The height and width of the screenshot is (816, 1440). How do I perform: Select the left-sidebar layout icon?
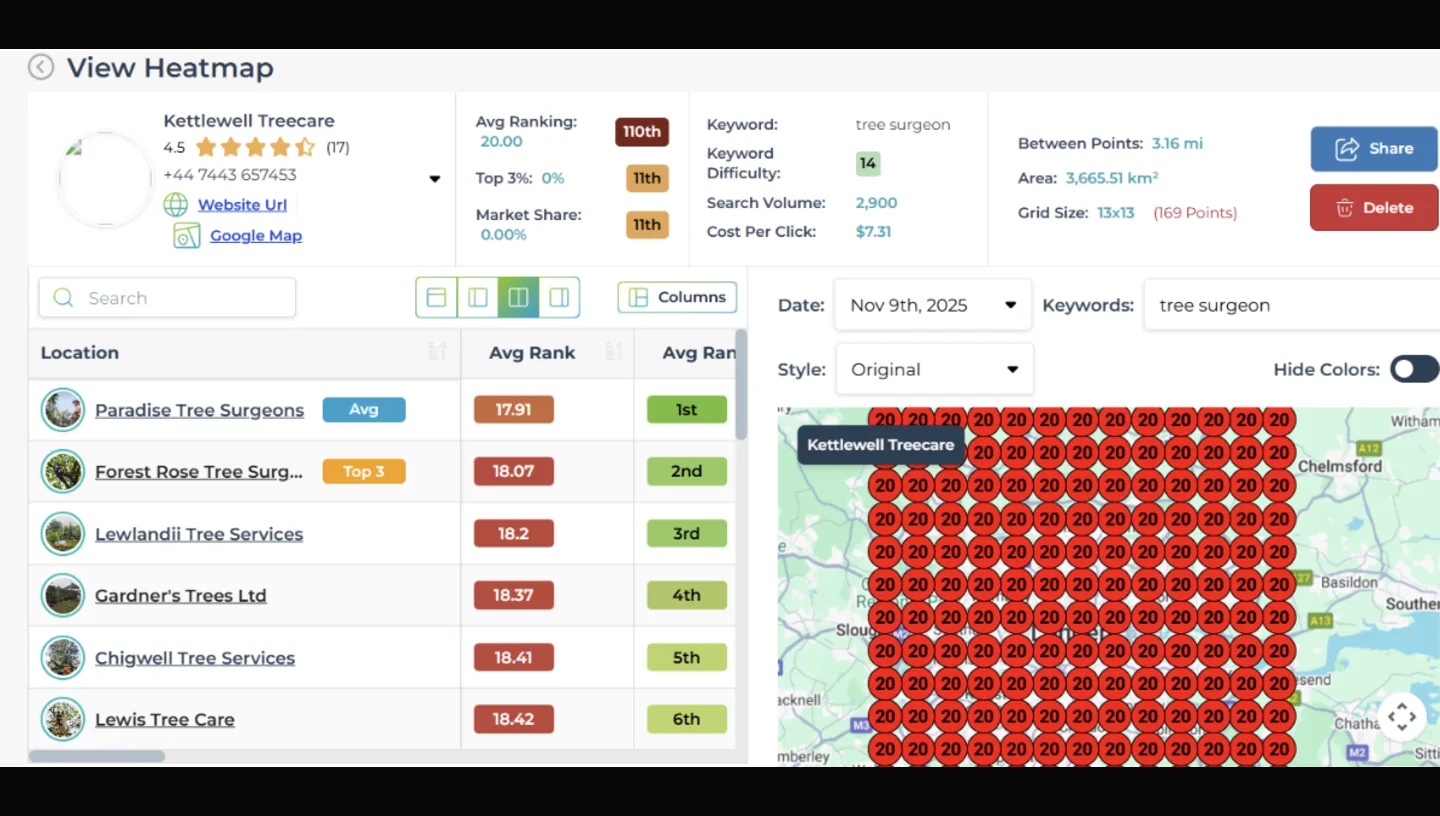pyautogui.click(x=477, y=297)
